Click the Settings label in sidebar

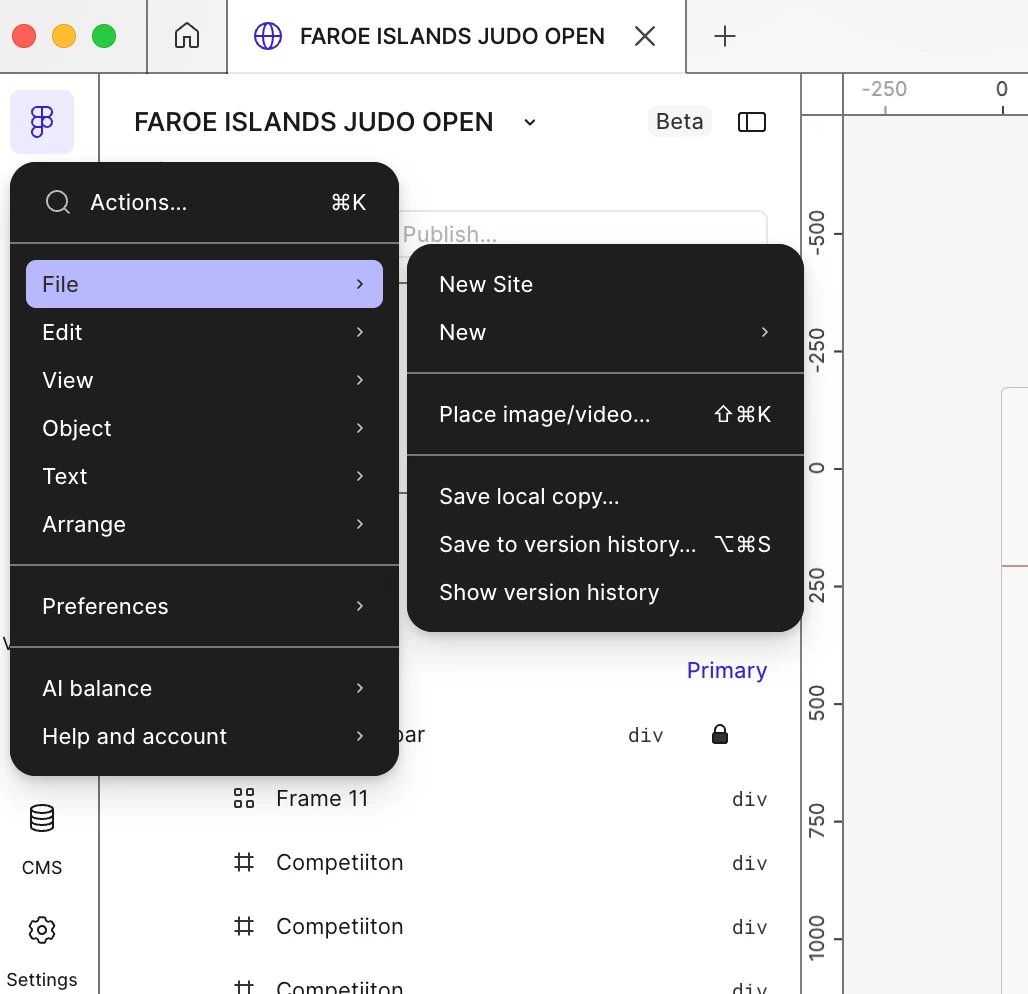pos(42,979)
